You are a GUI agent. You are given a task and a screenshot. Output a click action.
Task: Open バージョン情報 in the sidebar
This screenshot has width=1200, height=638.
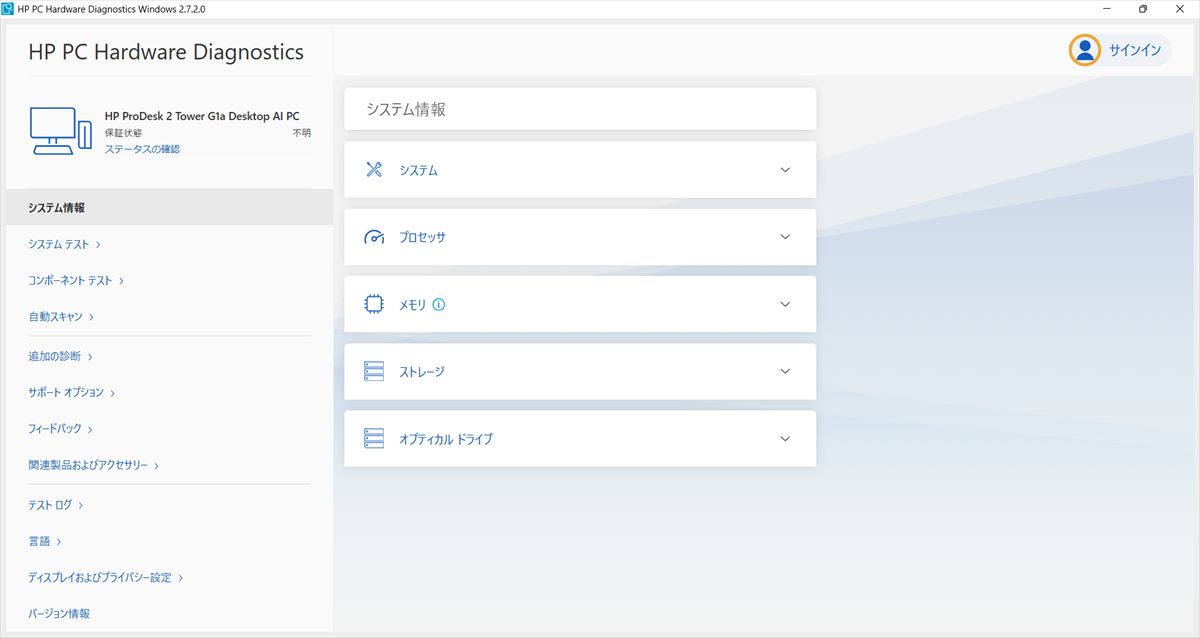click(x=59, y=614)
